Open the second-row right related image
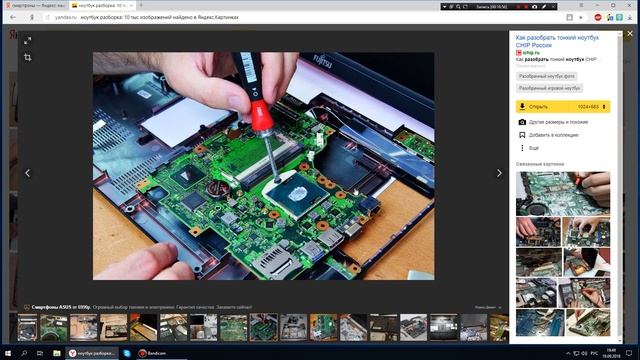The width and height of the screenshot is (640, 360). click(x=586, y=232)
